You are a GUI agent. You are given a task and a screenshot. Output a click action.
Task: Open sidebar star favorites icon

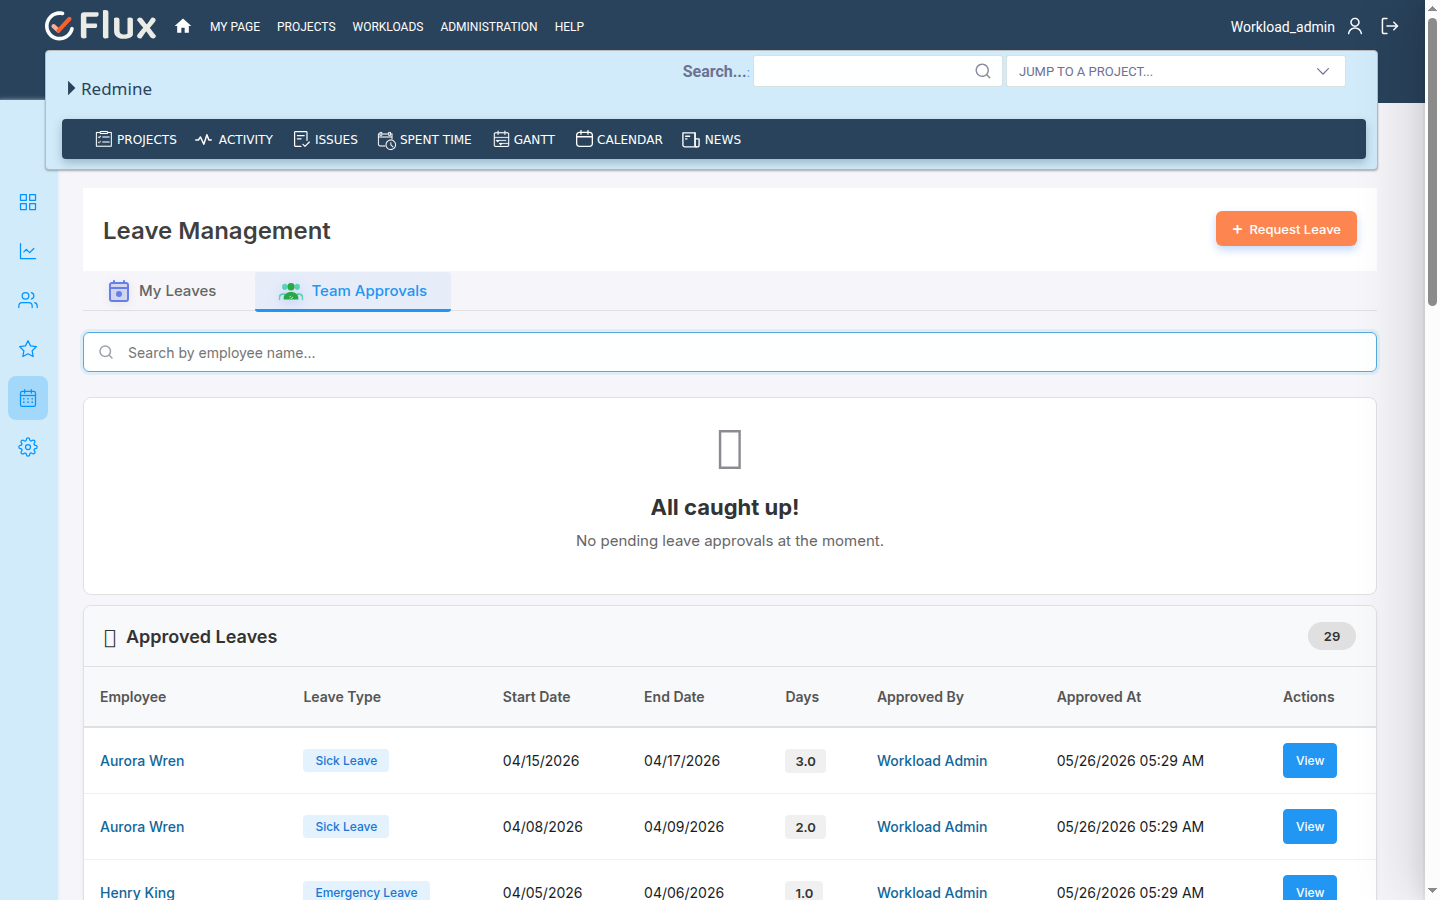click(28, 349)
